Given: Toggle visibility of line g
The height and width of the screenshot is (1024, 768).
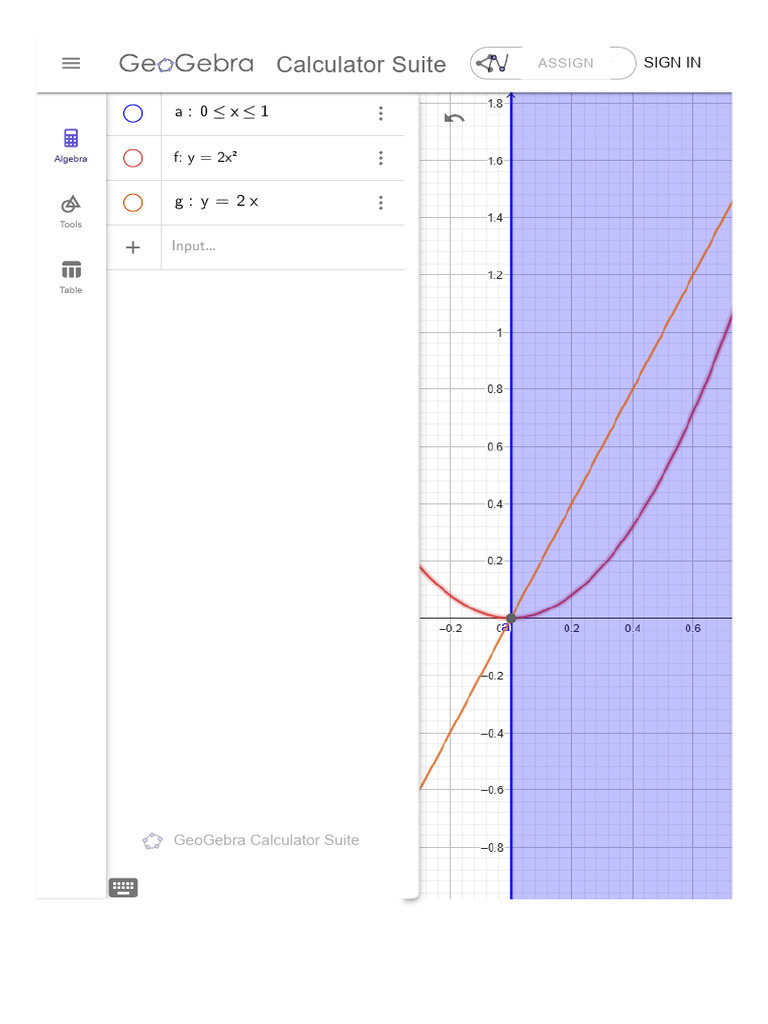Looking at the screenshot, I should [x=133, y=202].
